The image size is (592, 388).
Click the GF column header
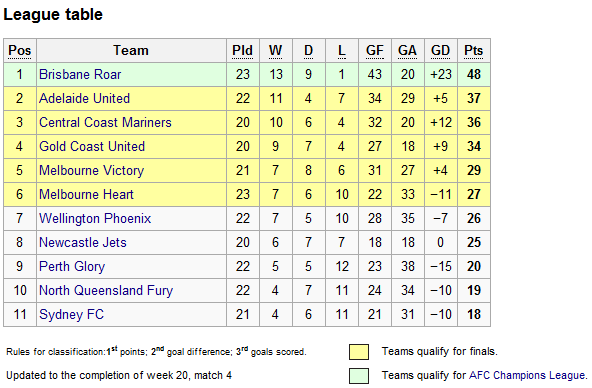point(375,50)
